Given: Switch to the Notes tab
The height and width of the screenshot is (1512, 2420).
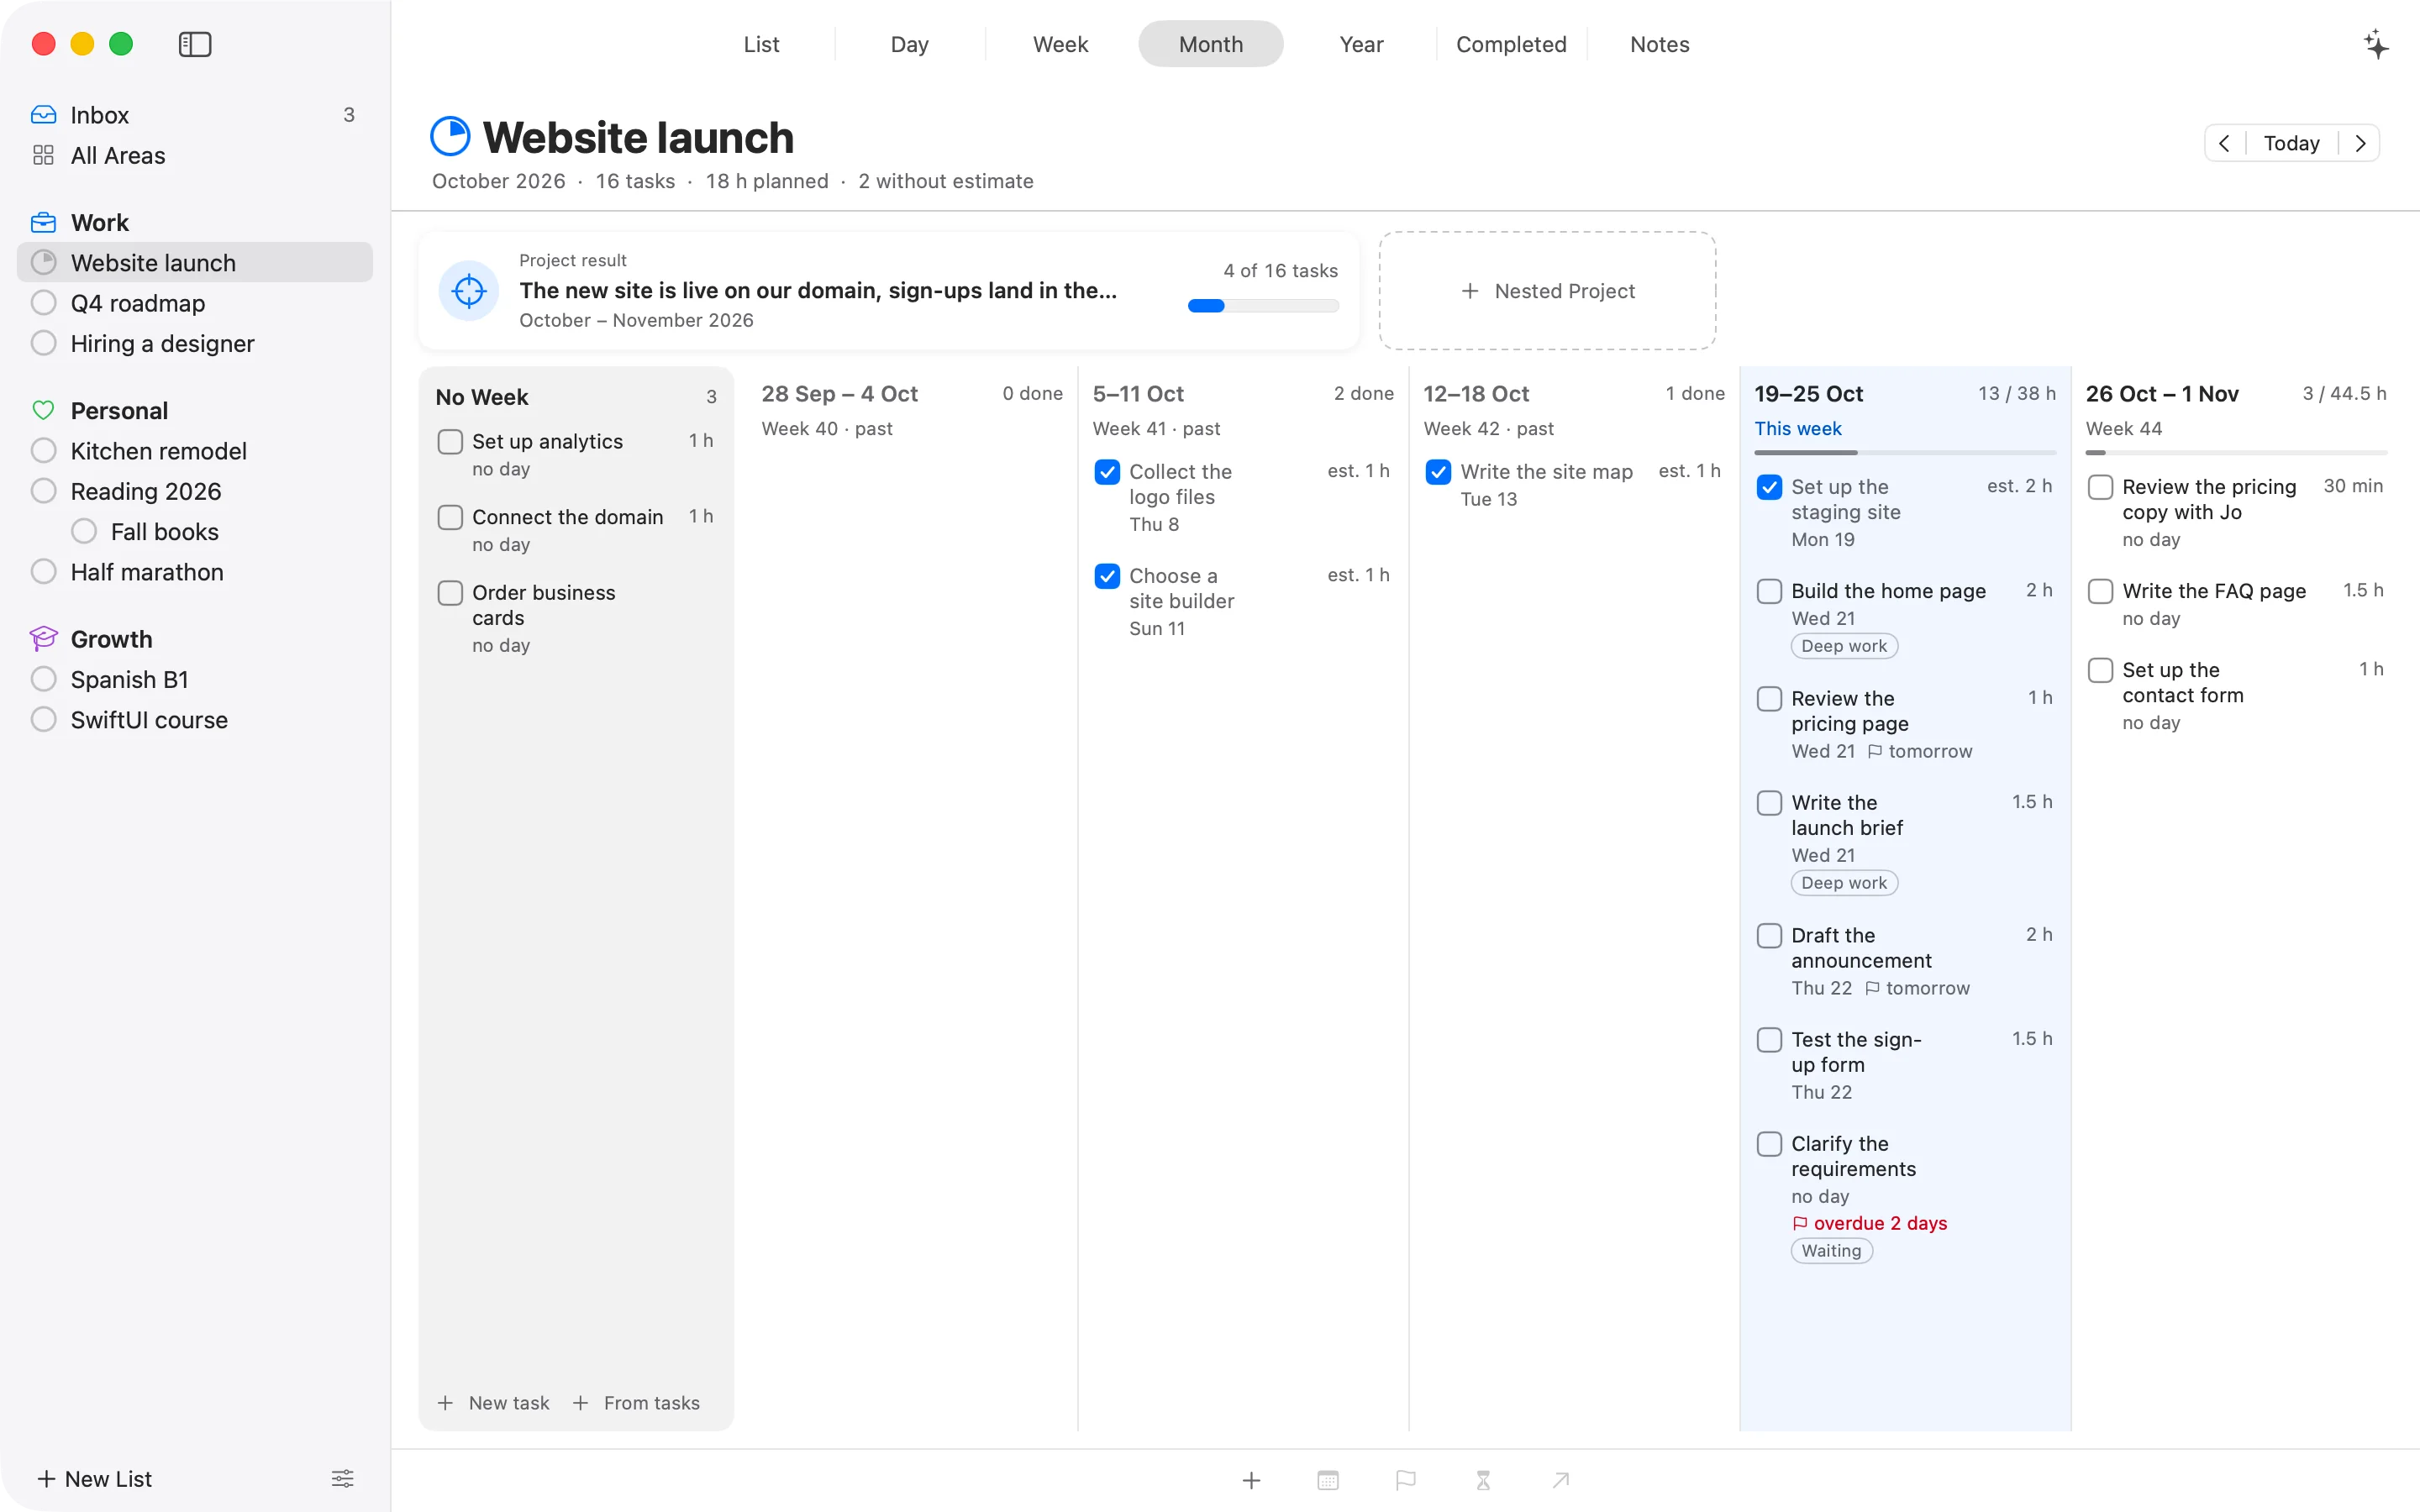Looking at the screenshot, I should pyautogui.click(x=1659, y=44).
